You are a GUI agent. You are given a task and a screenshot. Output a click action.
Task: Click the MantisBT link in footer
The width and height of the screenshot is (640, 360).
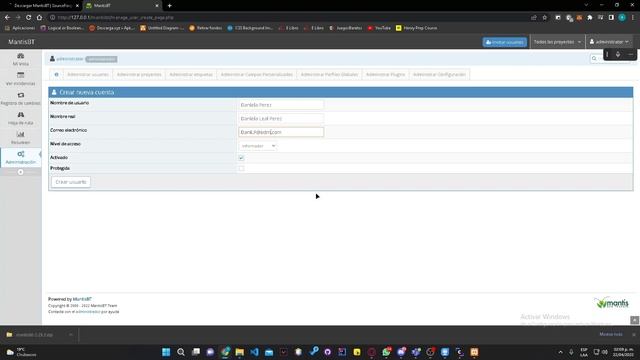pyautogui.click(x=82, y=299)
